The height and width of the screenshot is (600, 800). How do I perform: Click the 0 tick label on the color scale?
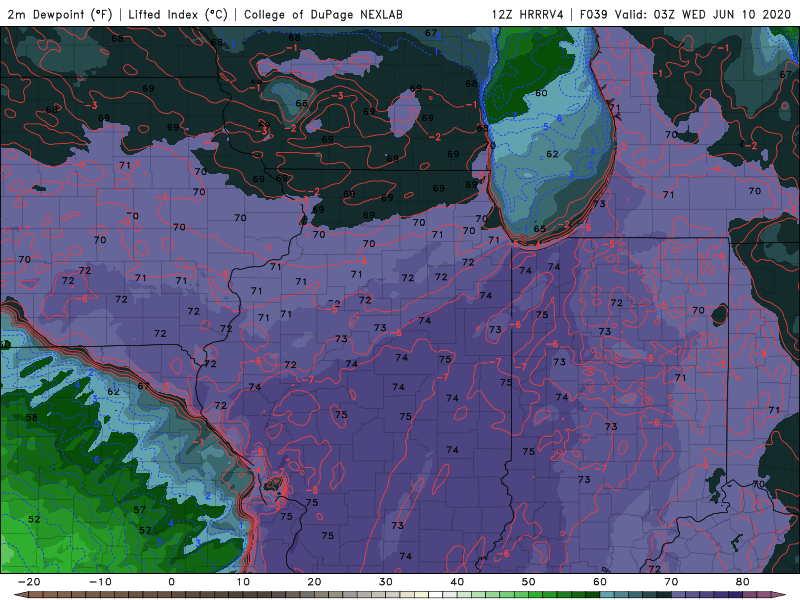tap(171, 582)
